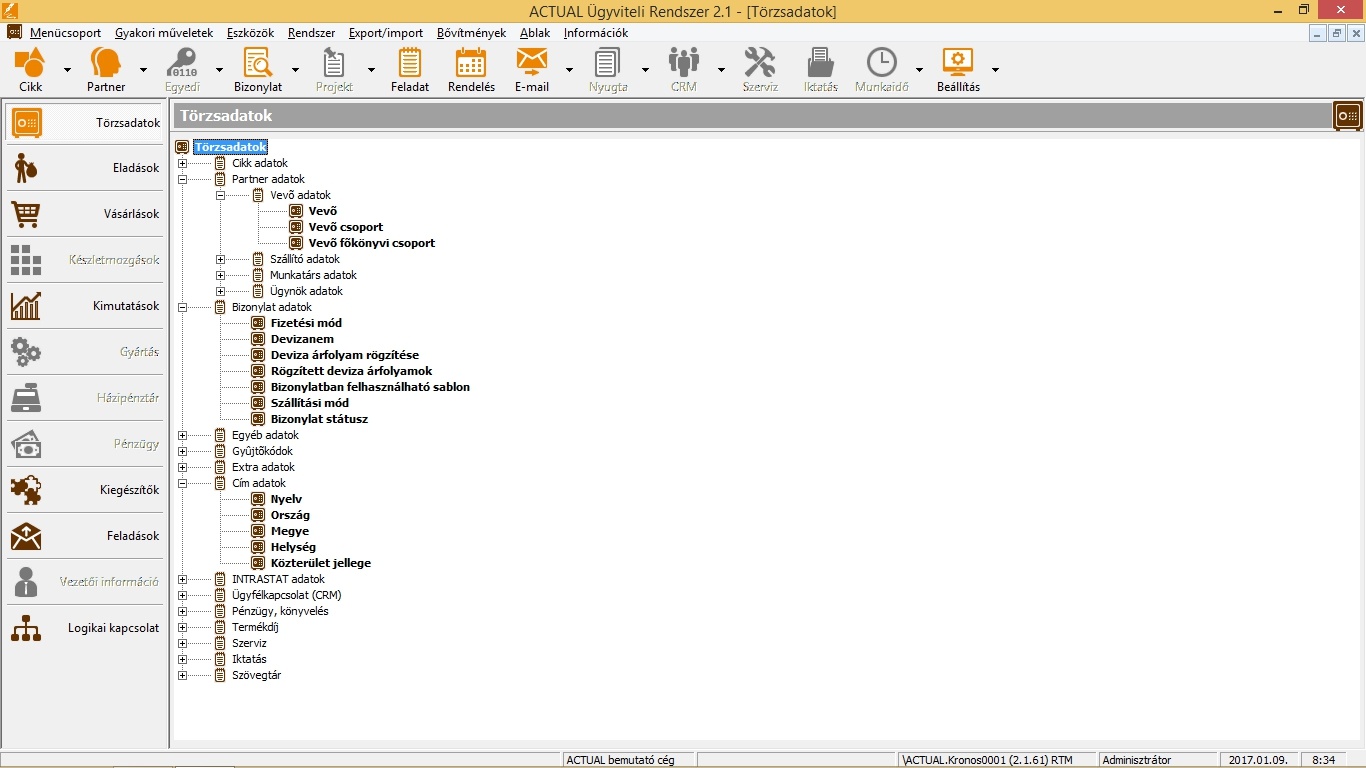
Task: Open the Bizonylat toolbar icon
Action: pyautogui.click(x=257, y=69)
